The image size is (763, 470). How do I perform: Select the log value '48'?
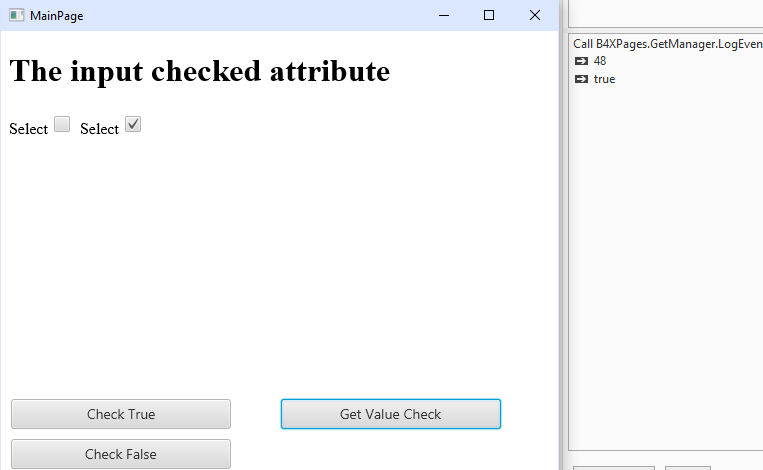pyautogui.click(x=600, y=61)
